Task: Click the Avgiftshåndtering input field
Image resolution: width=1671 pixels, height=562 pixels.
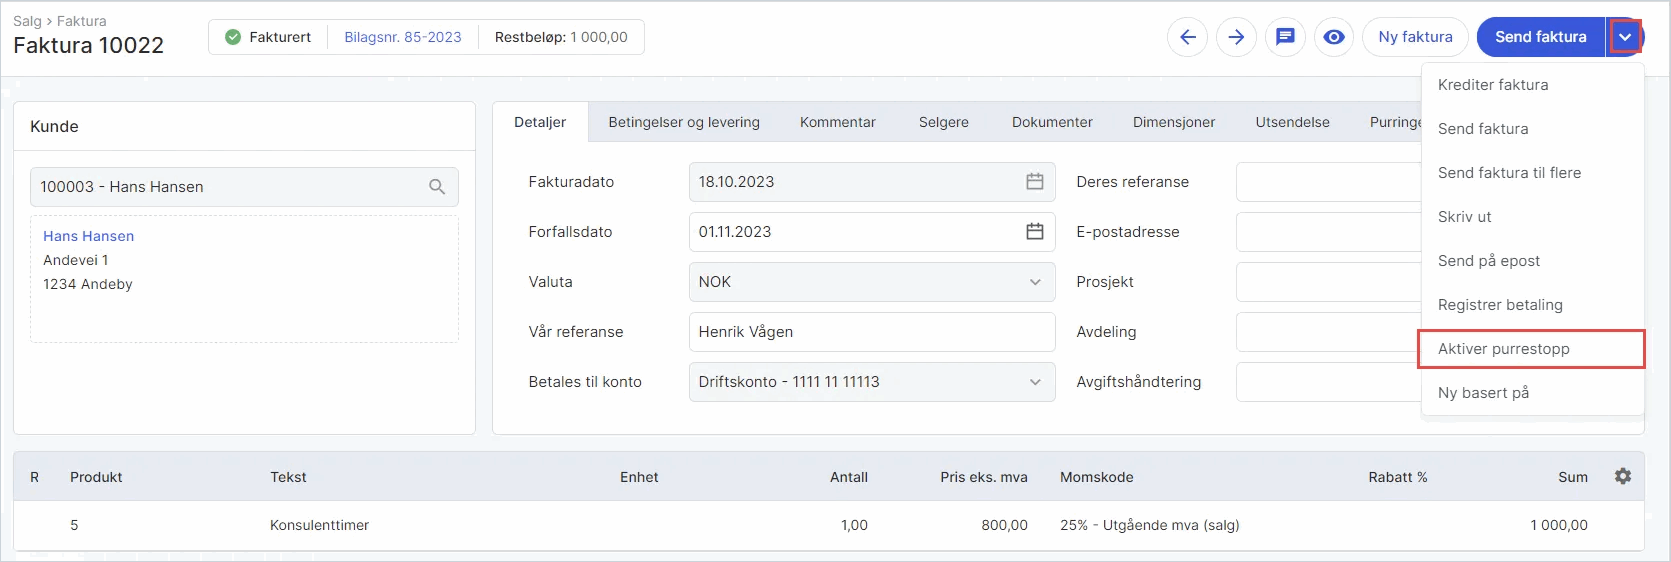Action: point(1328,382)
